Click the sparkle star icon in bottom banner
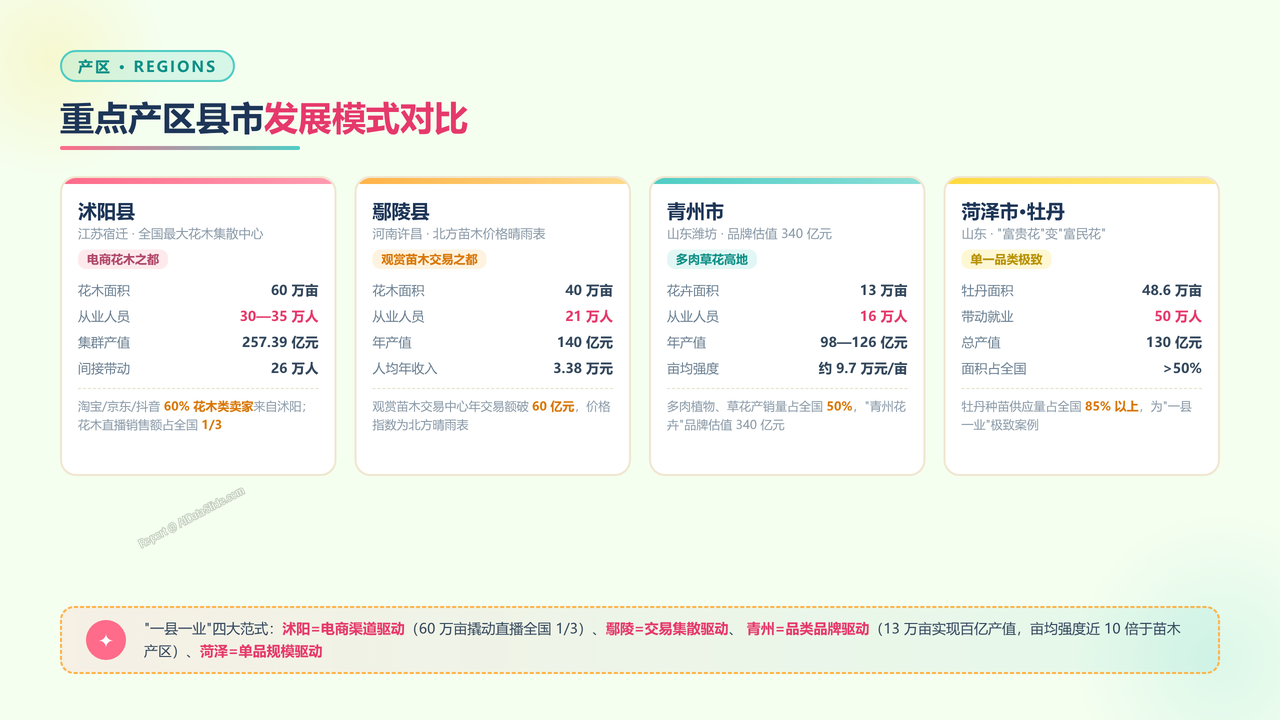1280x720 pixels. click(106, 640)
